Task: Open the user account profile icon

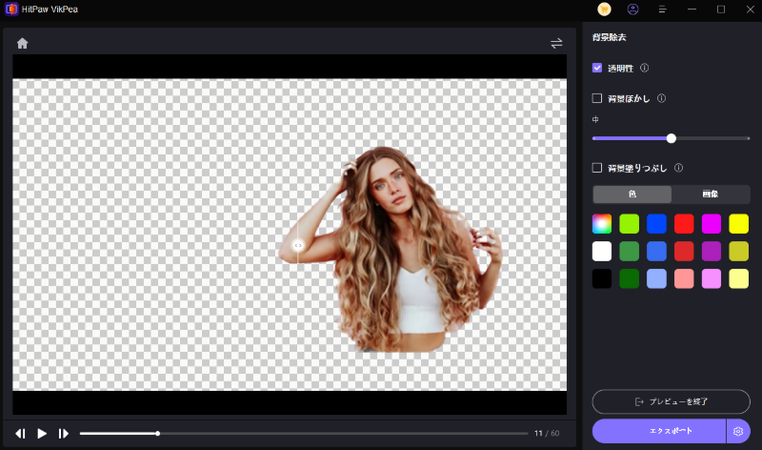Action: click(x=633, y=9)
